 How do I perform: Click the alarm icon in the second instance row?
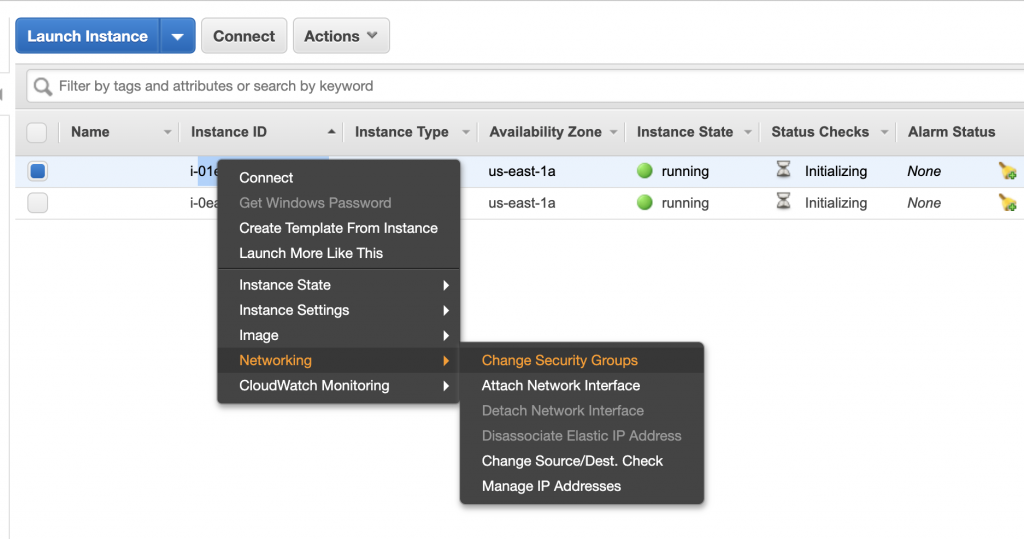pos(1007,203)
